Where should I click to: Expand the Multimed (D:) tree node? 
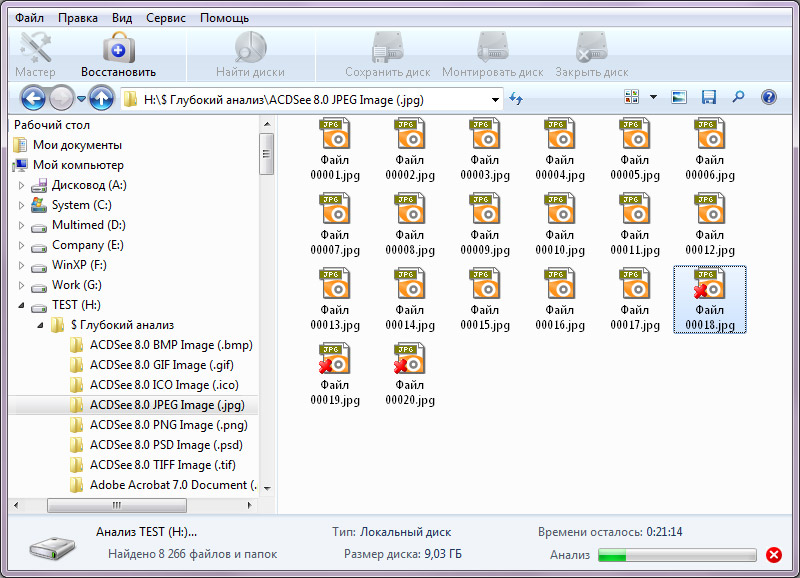click(x=21, y=225)
